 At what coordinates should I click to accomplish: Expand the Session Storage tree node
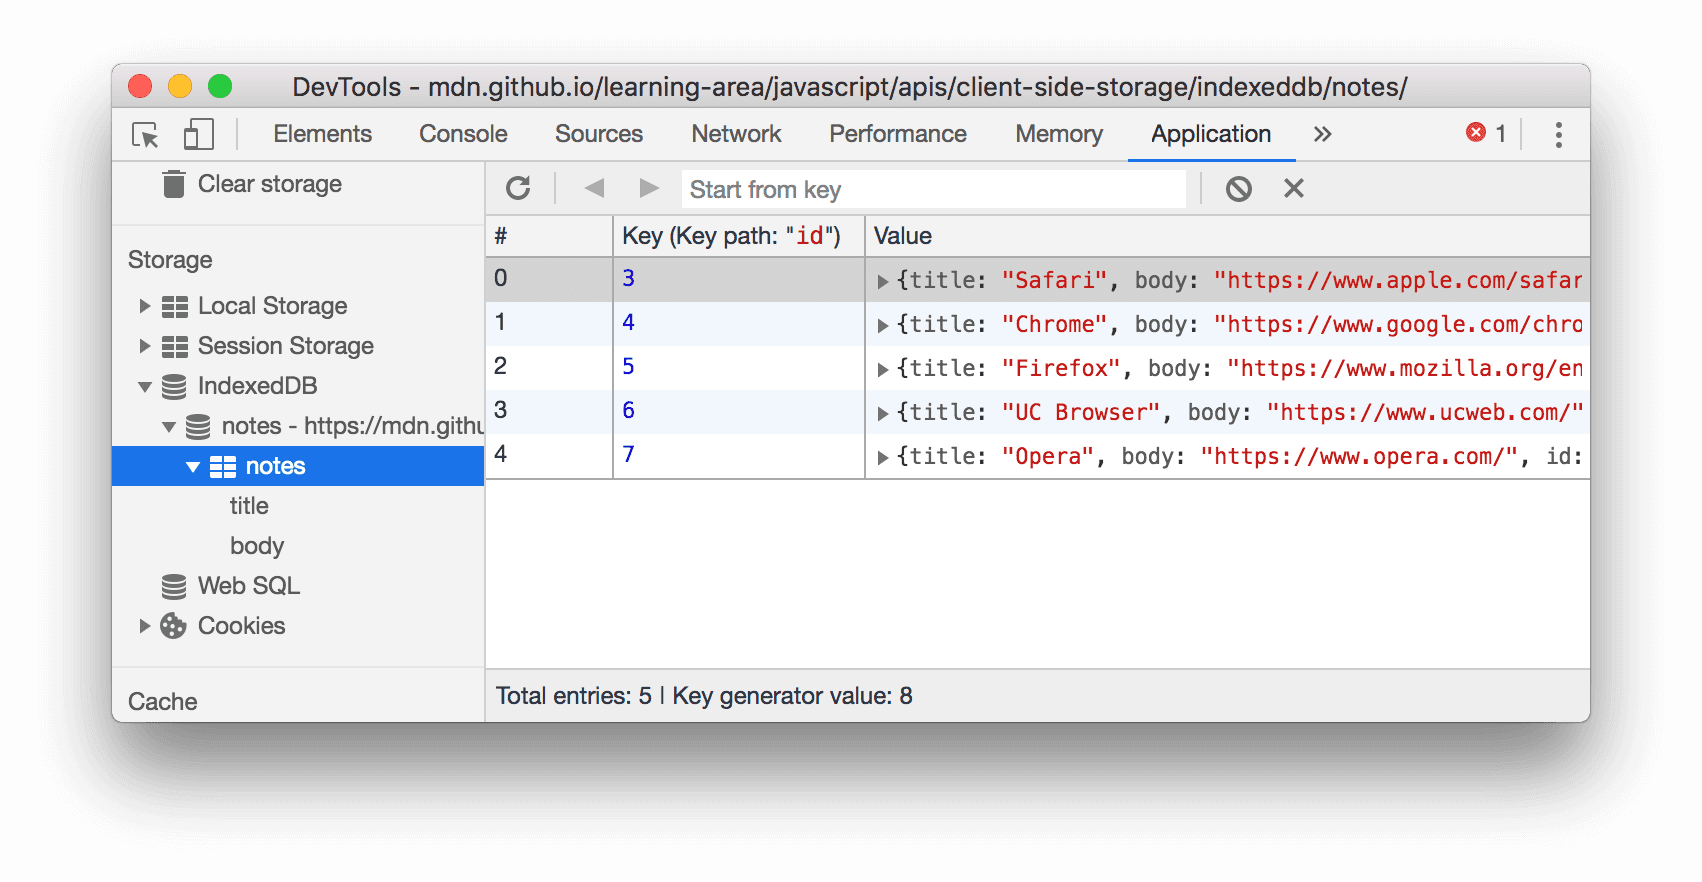pyautogui.click(x=145, y=346)
